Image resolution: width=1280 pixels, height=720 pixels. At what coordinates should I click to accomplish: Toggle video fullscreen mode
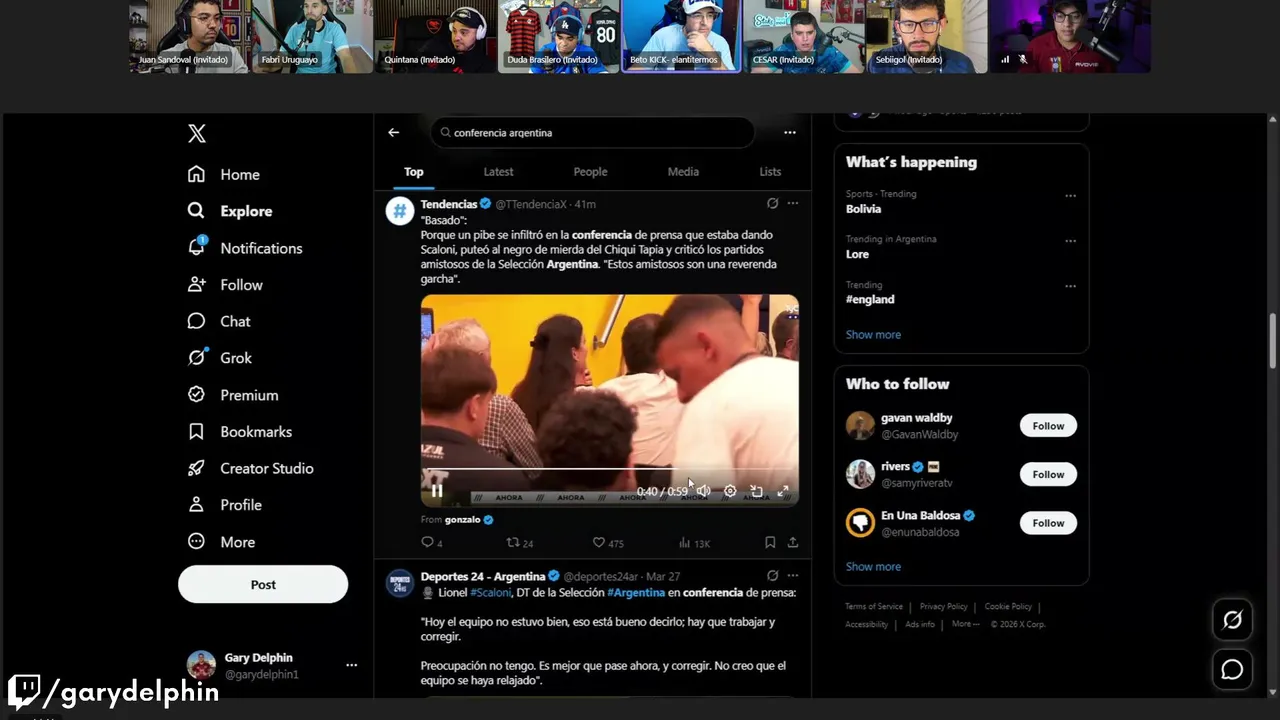783,491
